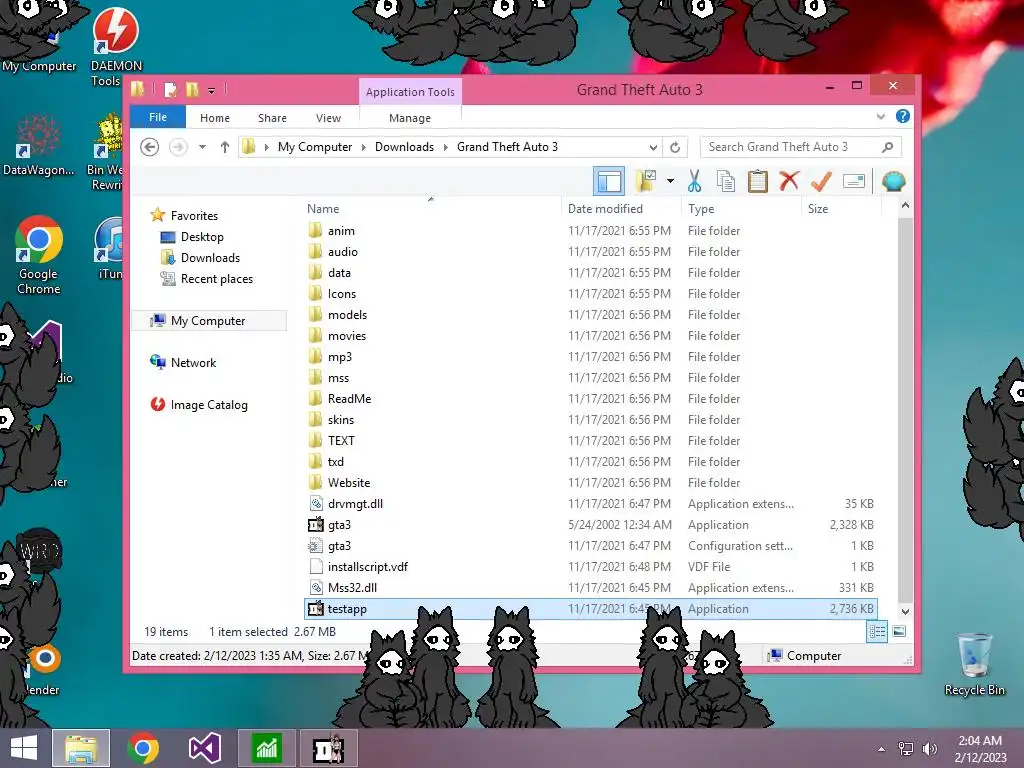
Task: Expand arrow after Downloads breadcrumb
Action: (x=445, y=148)
